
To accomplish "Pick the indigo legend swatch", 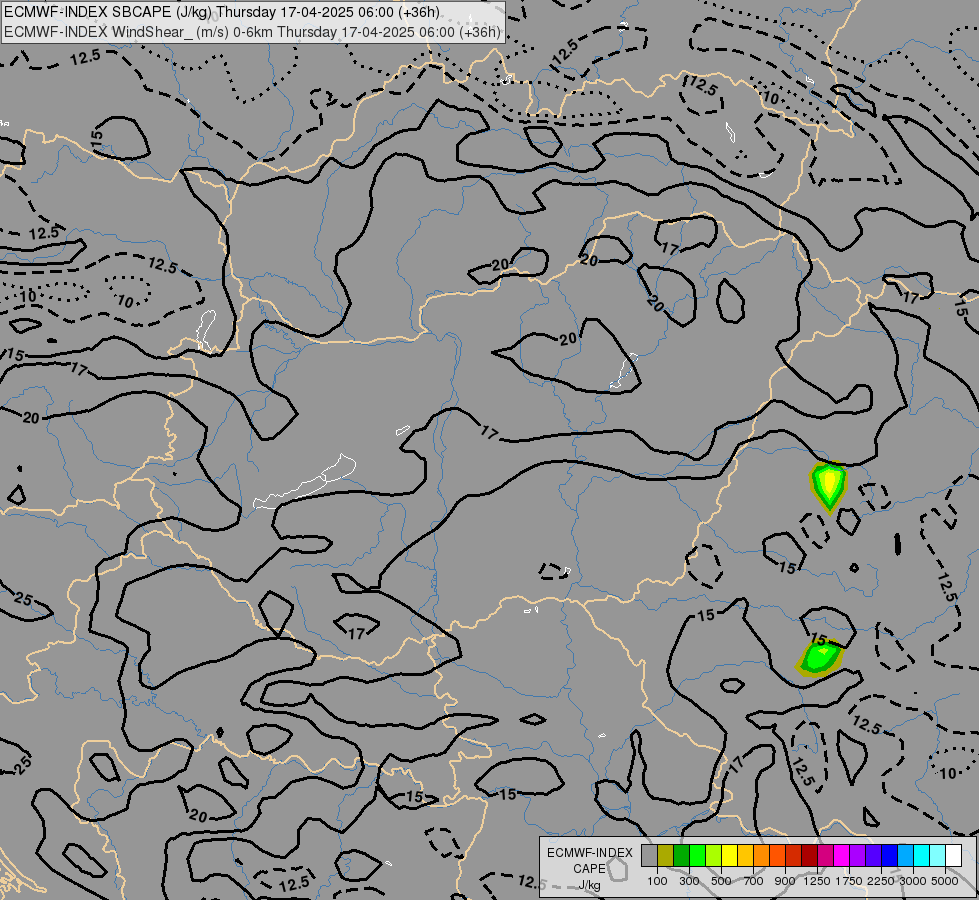I will pos(873,855).
